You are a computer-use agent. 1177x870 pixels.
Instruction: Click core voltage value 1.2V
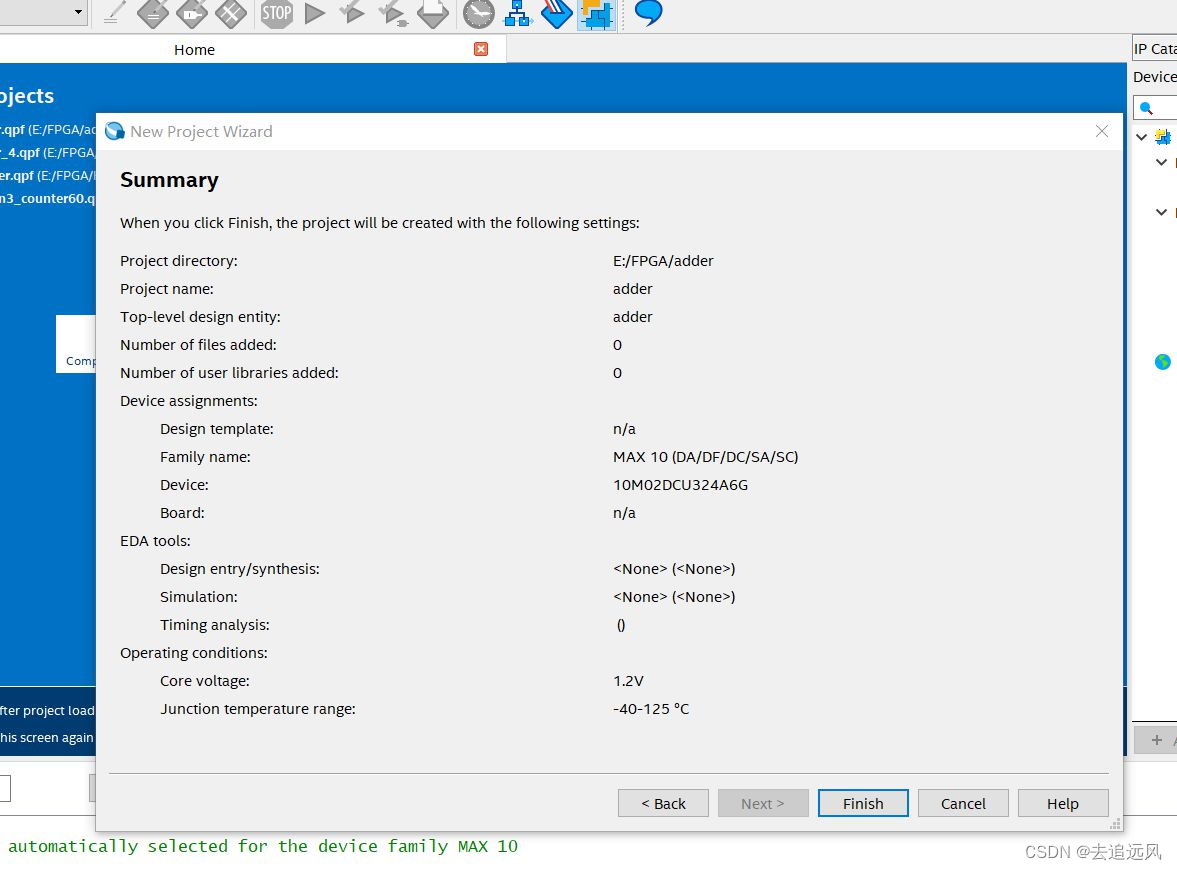[x=628, y=681]
